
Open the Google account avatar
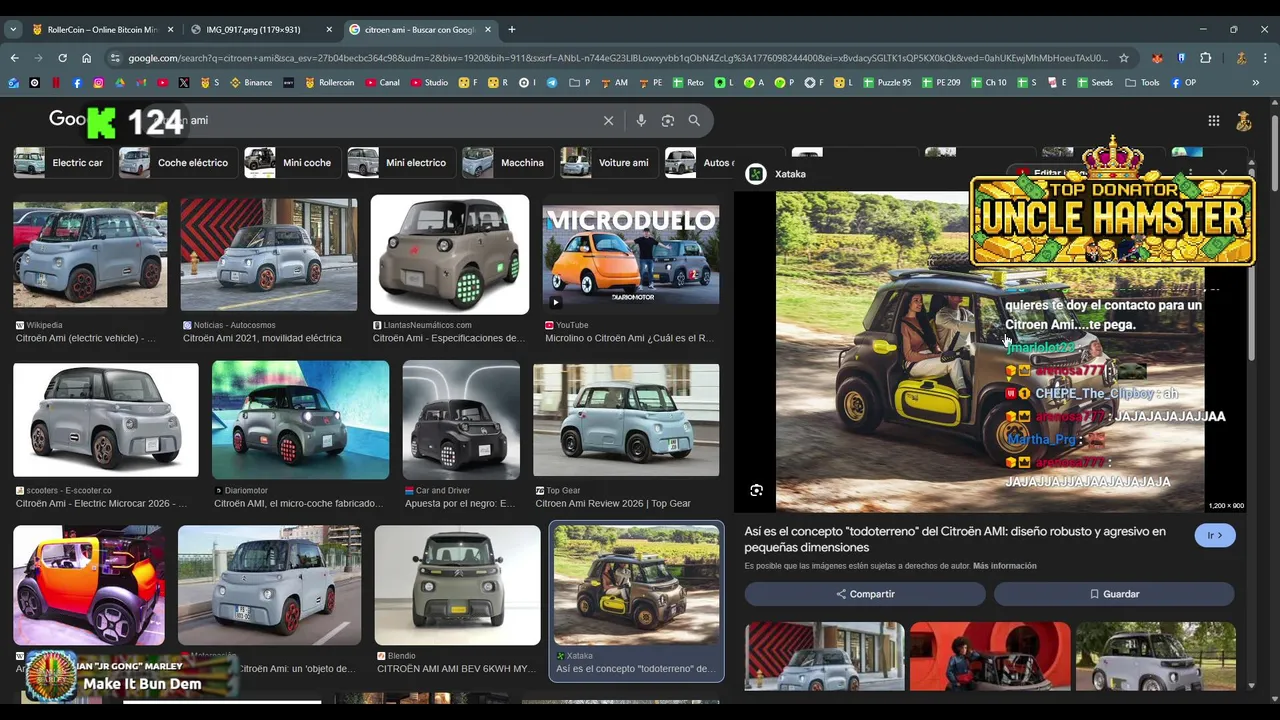(1244, 120)
